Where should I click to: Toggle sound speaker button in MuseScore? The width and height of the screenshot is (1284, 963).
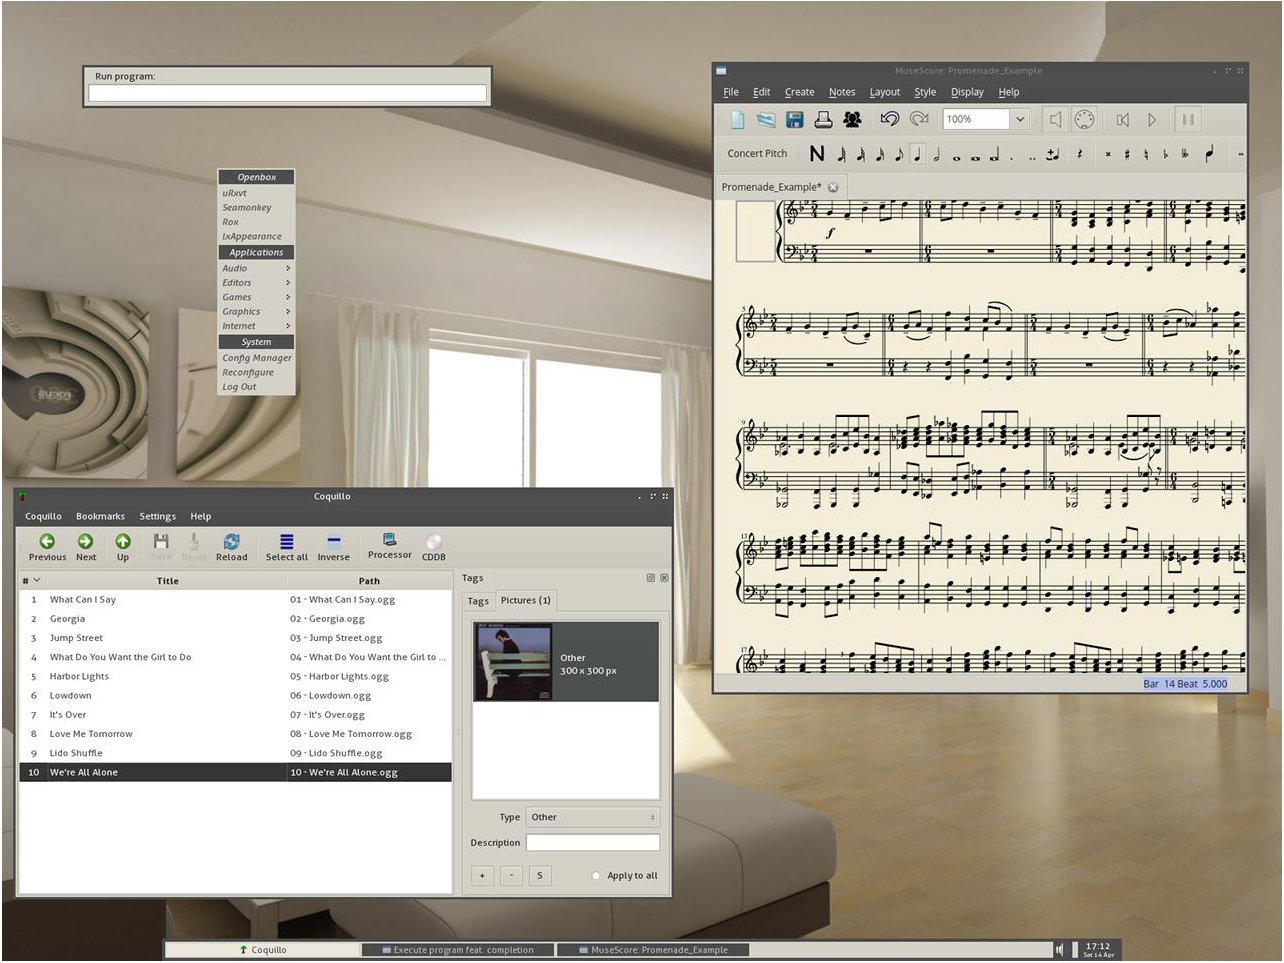[1055, 120]
